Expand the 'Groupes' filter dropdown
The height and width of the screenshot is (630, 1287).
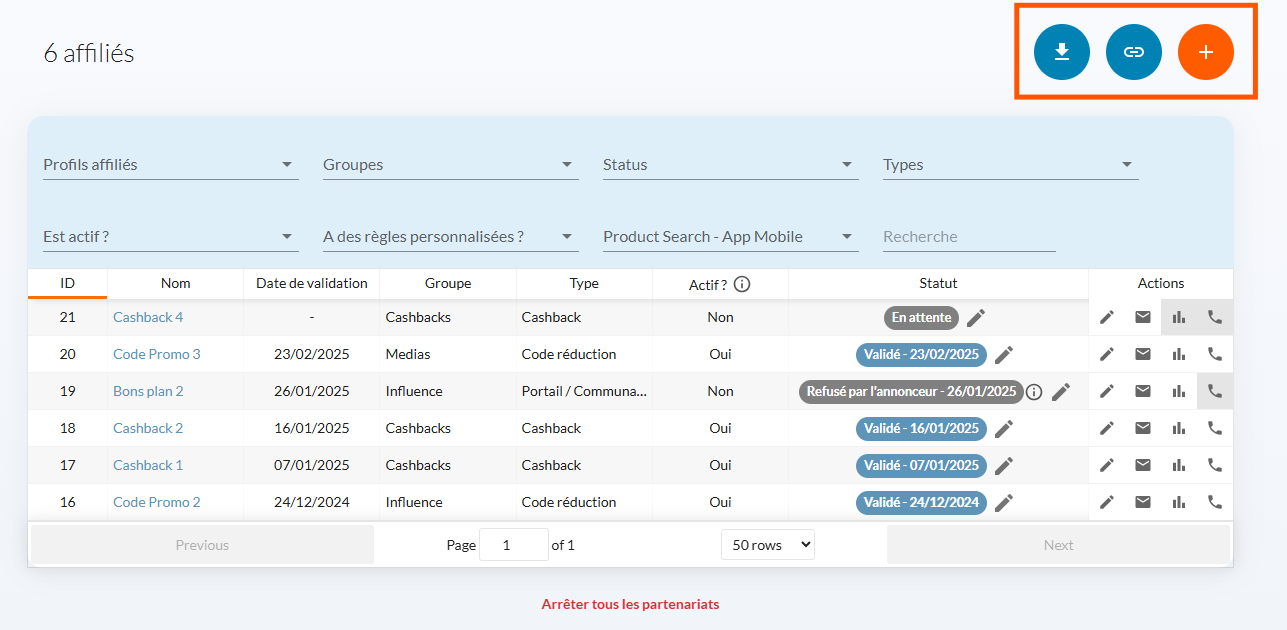451,165
